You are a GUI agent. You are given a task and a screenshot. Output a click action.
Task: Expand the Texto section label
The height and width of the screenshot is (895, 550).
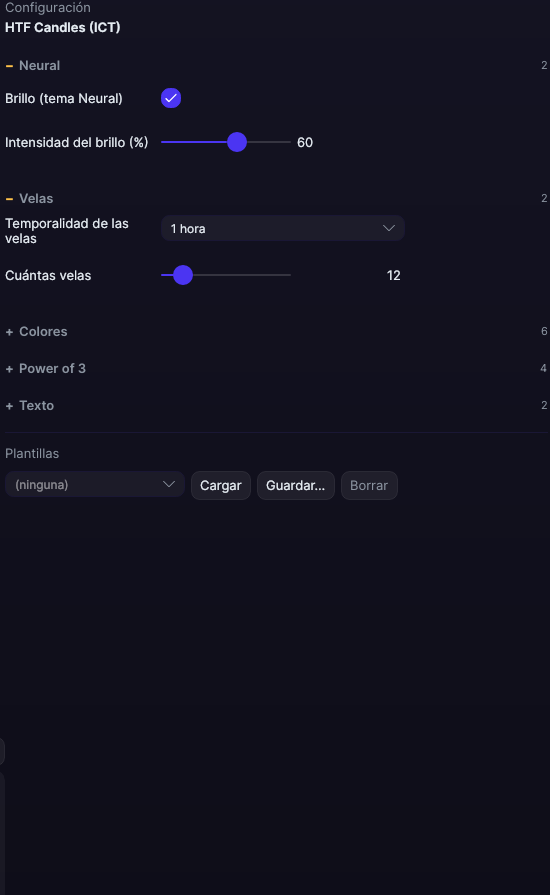(x=37, y=406)
